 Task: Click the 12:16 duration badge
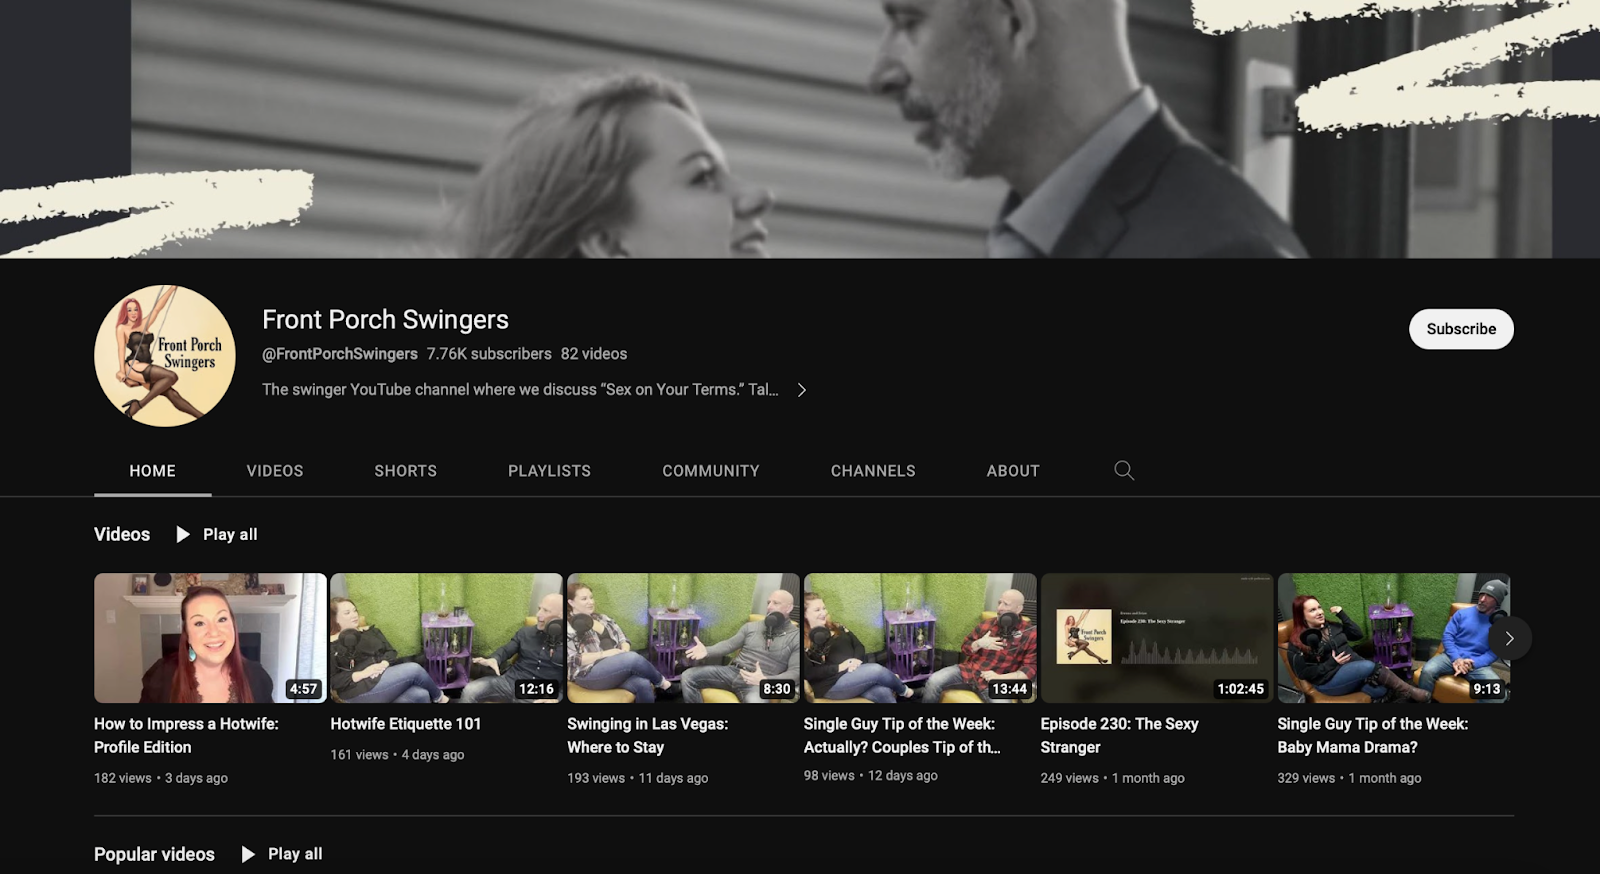536,689
